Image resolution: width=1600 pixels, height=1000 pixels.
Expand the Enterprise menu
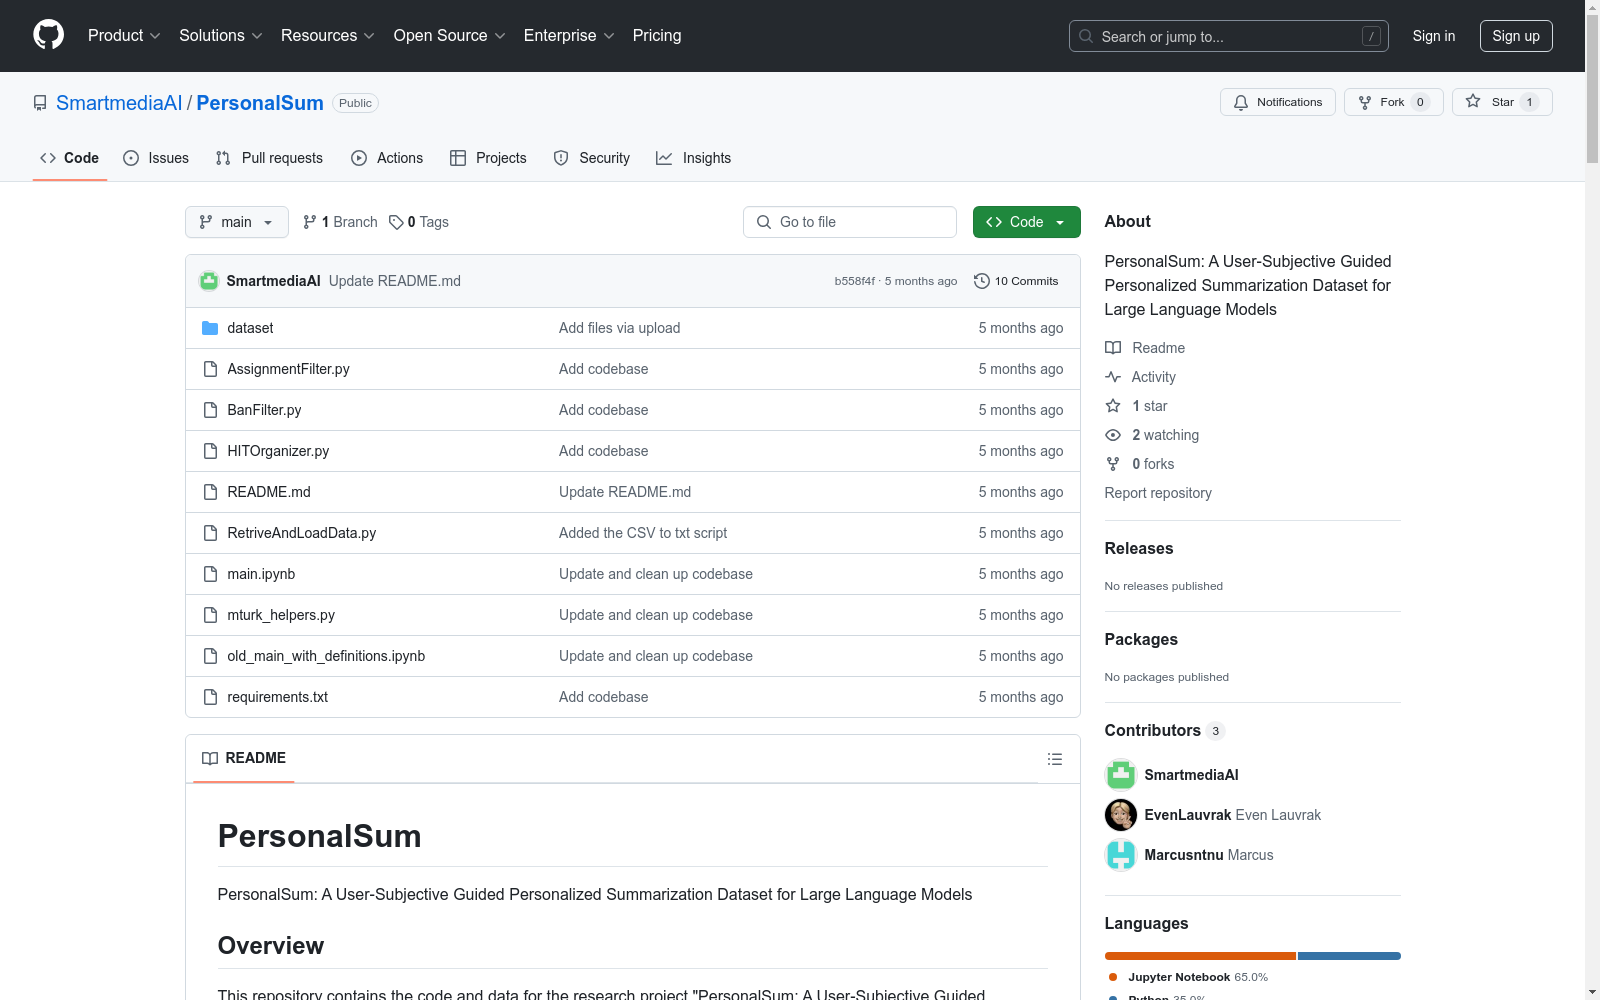569,36
